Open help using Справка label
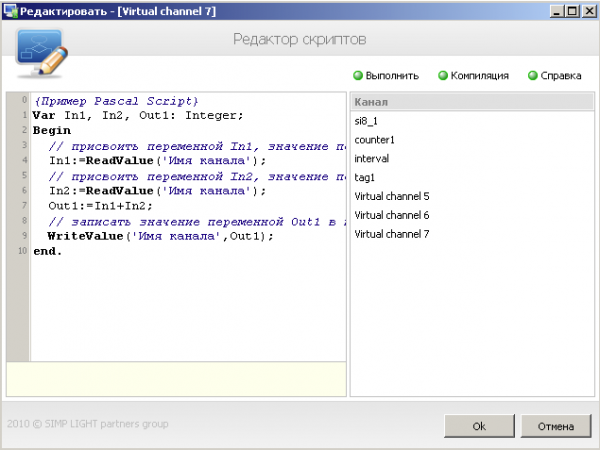 pyautogui.click(x=561, y=75)
